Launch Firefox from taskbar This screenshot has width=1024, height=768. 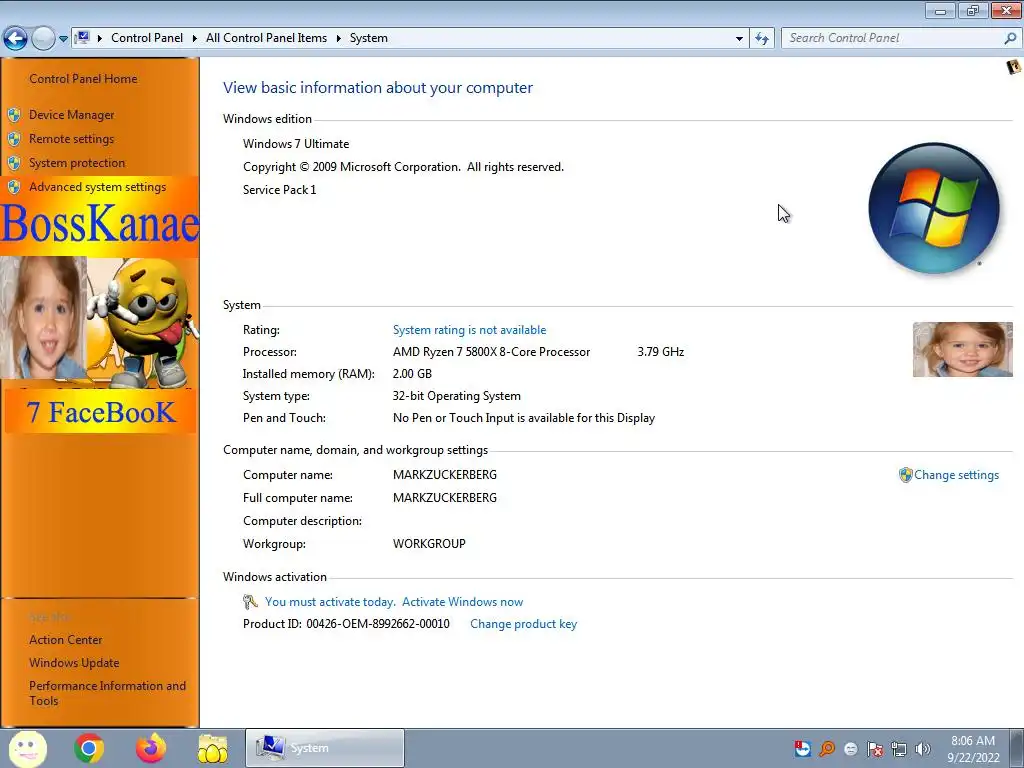point(151,748)
